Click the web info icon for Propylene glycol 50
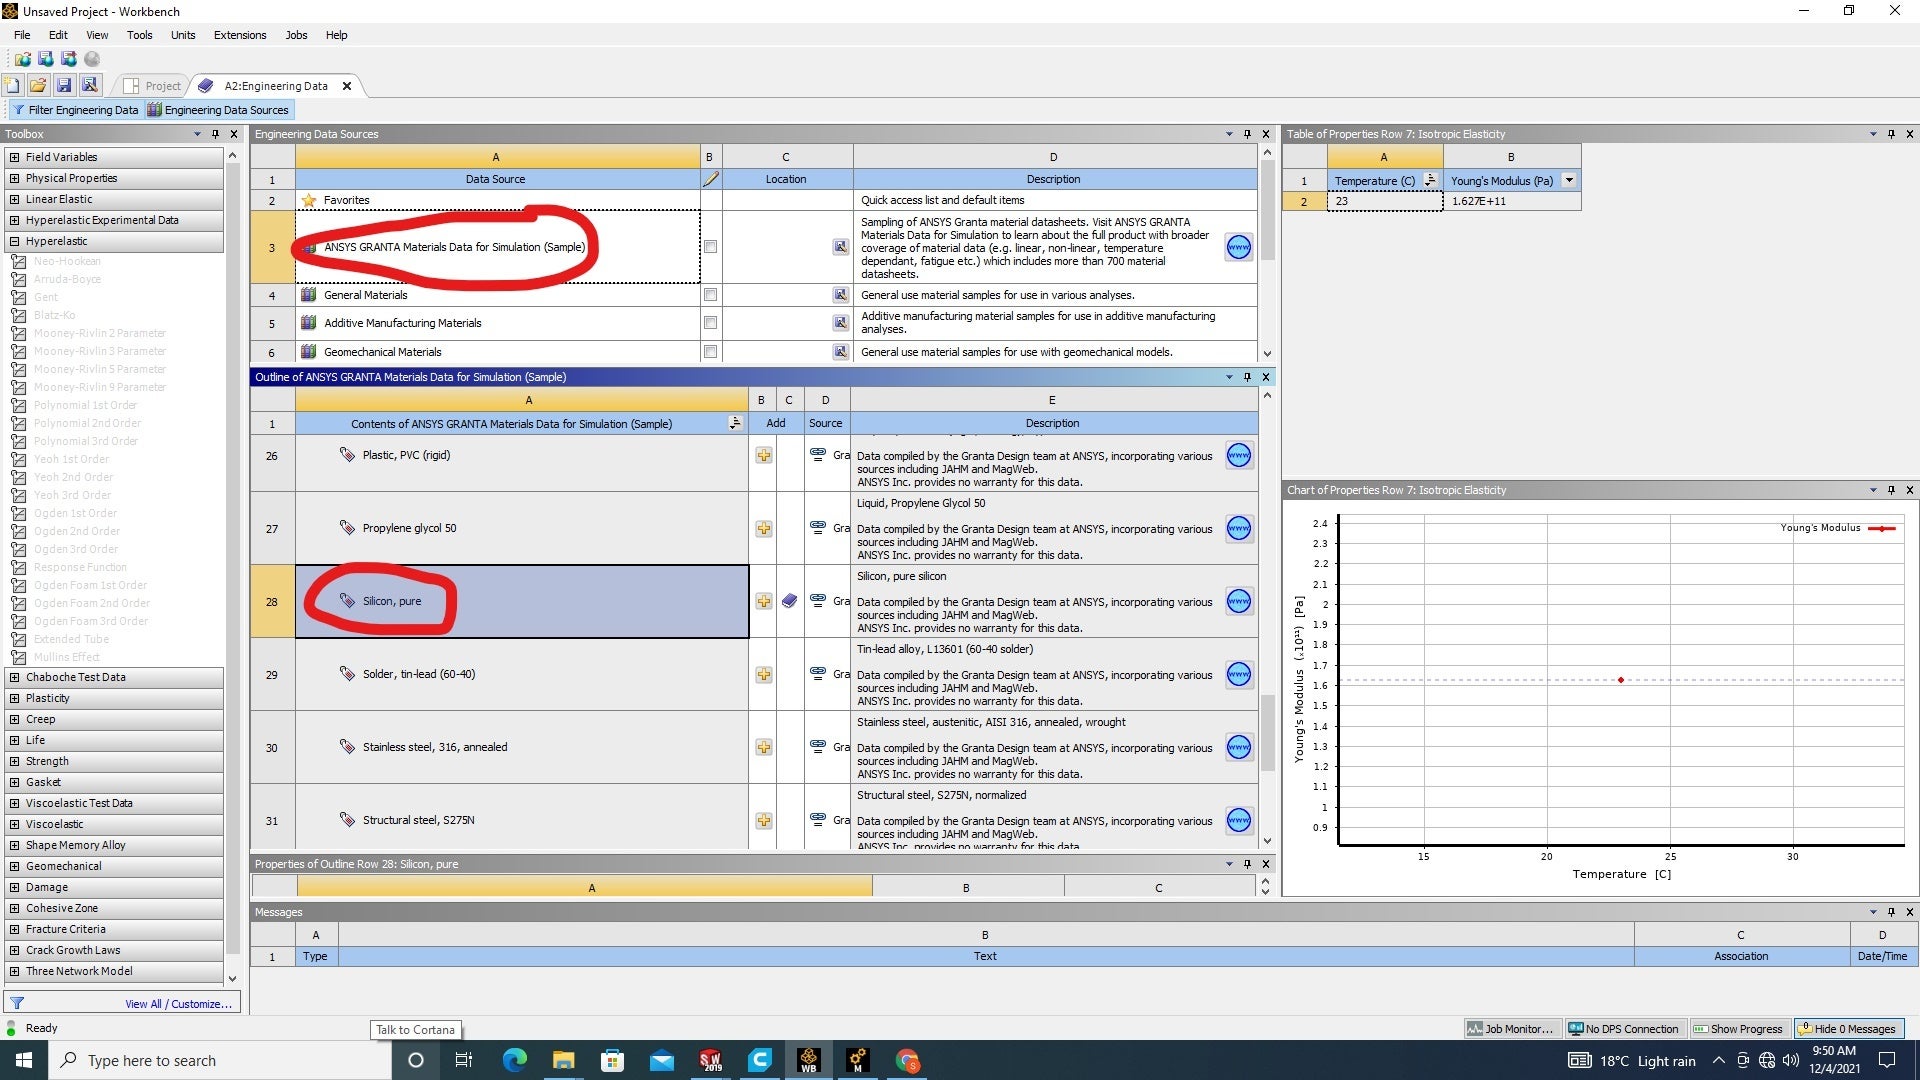1920x1080 pixels. [1238, 528]
